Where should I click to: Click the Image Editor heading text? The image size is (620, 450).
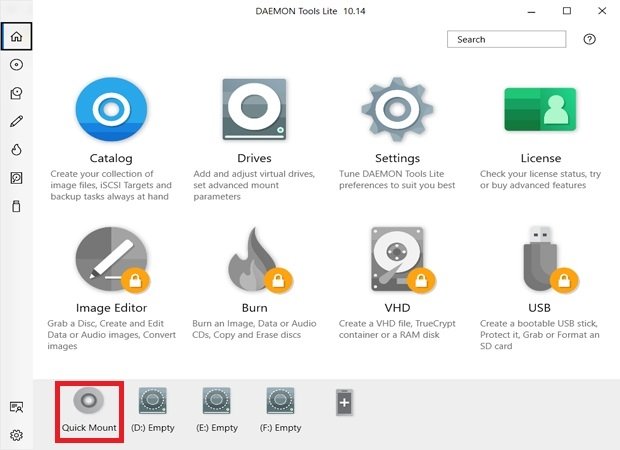111,308
